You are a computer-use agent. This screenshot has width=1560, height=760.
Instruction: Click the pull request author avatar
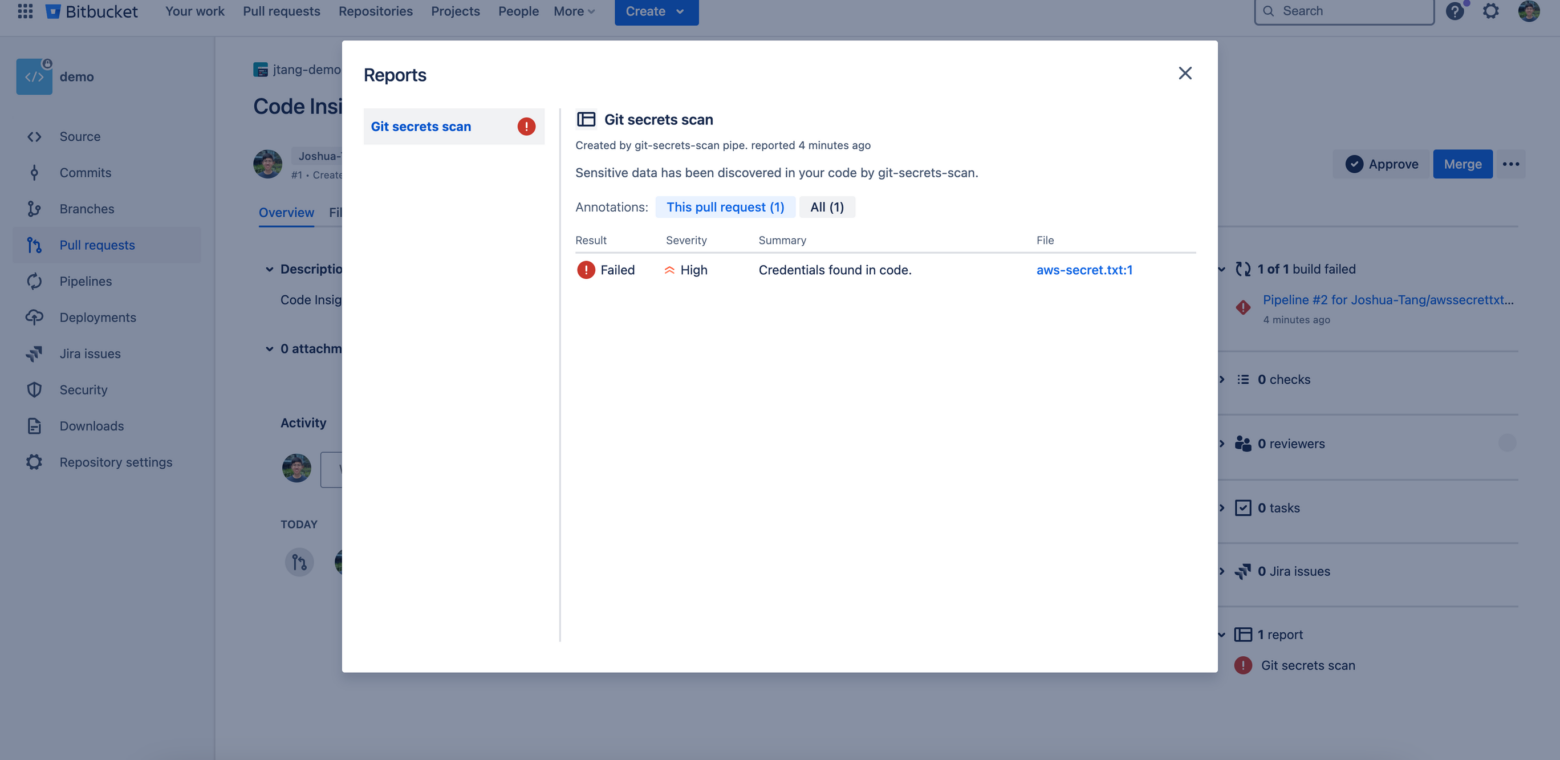click(267, 164)
